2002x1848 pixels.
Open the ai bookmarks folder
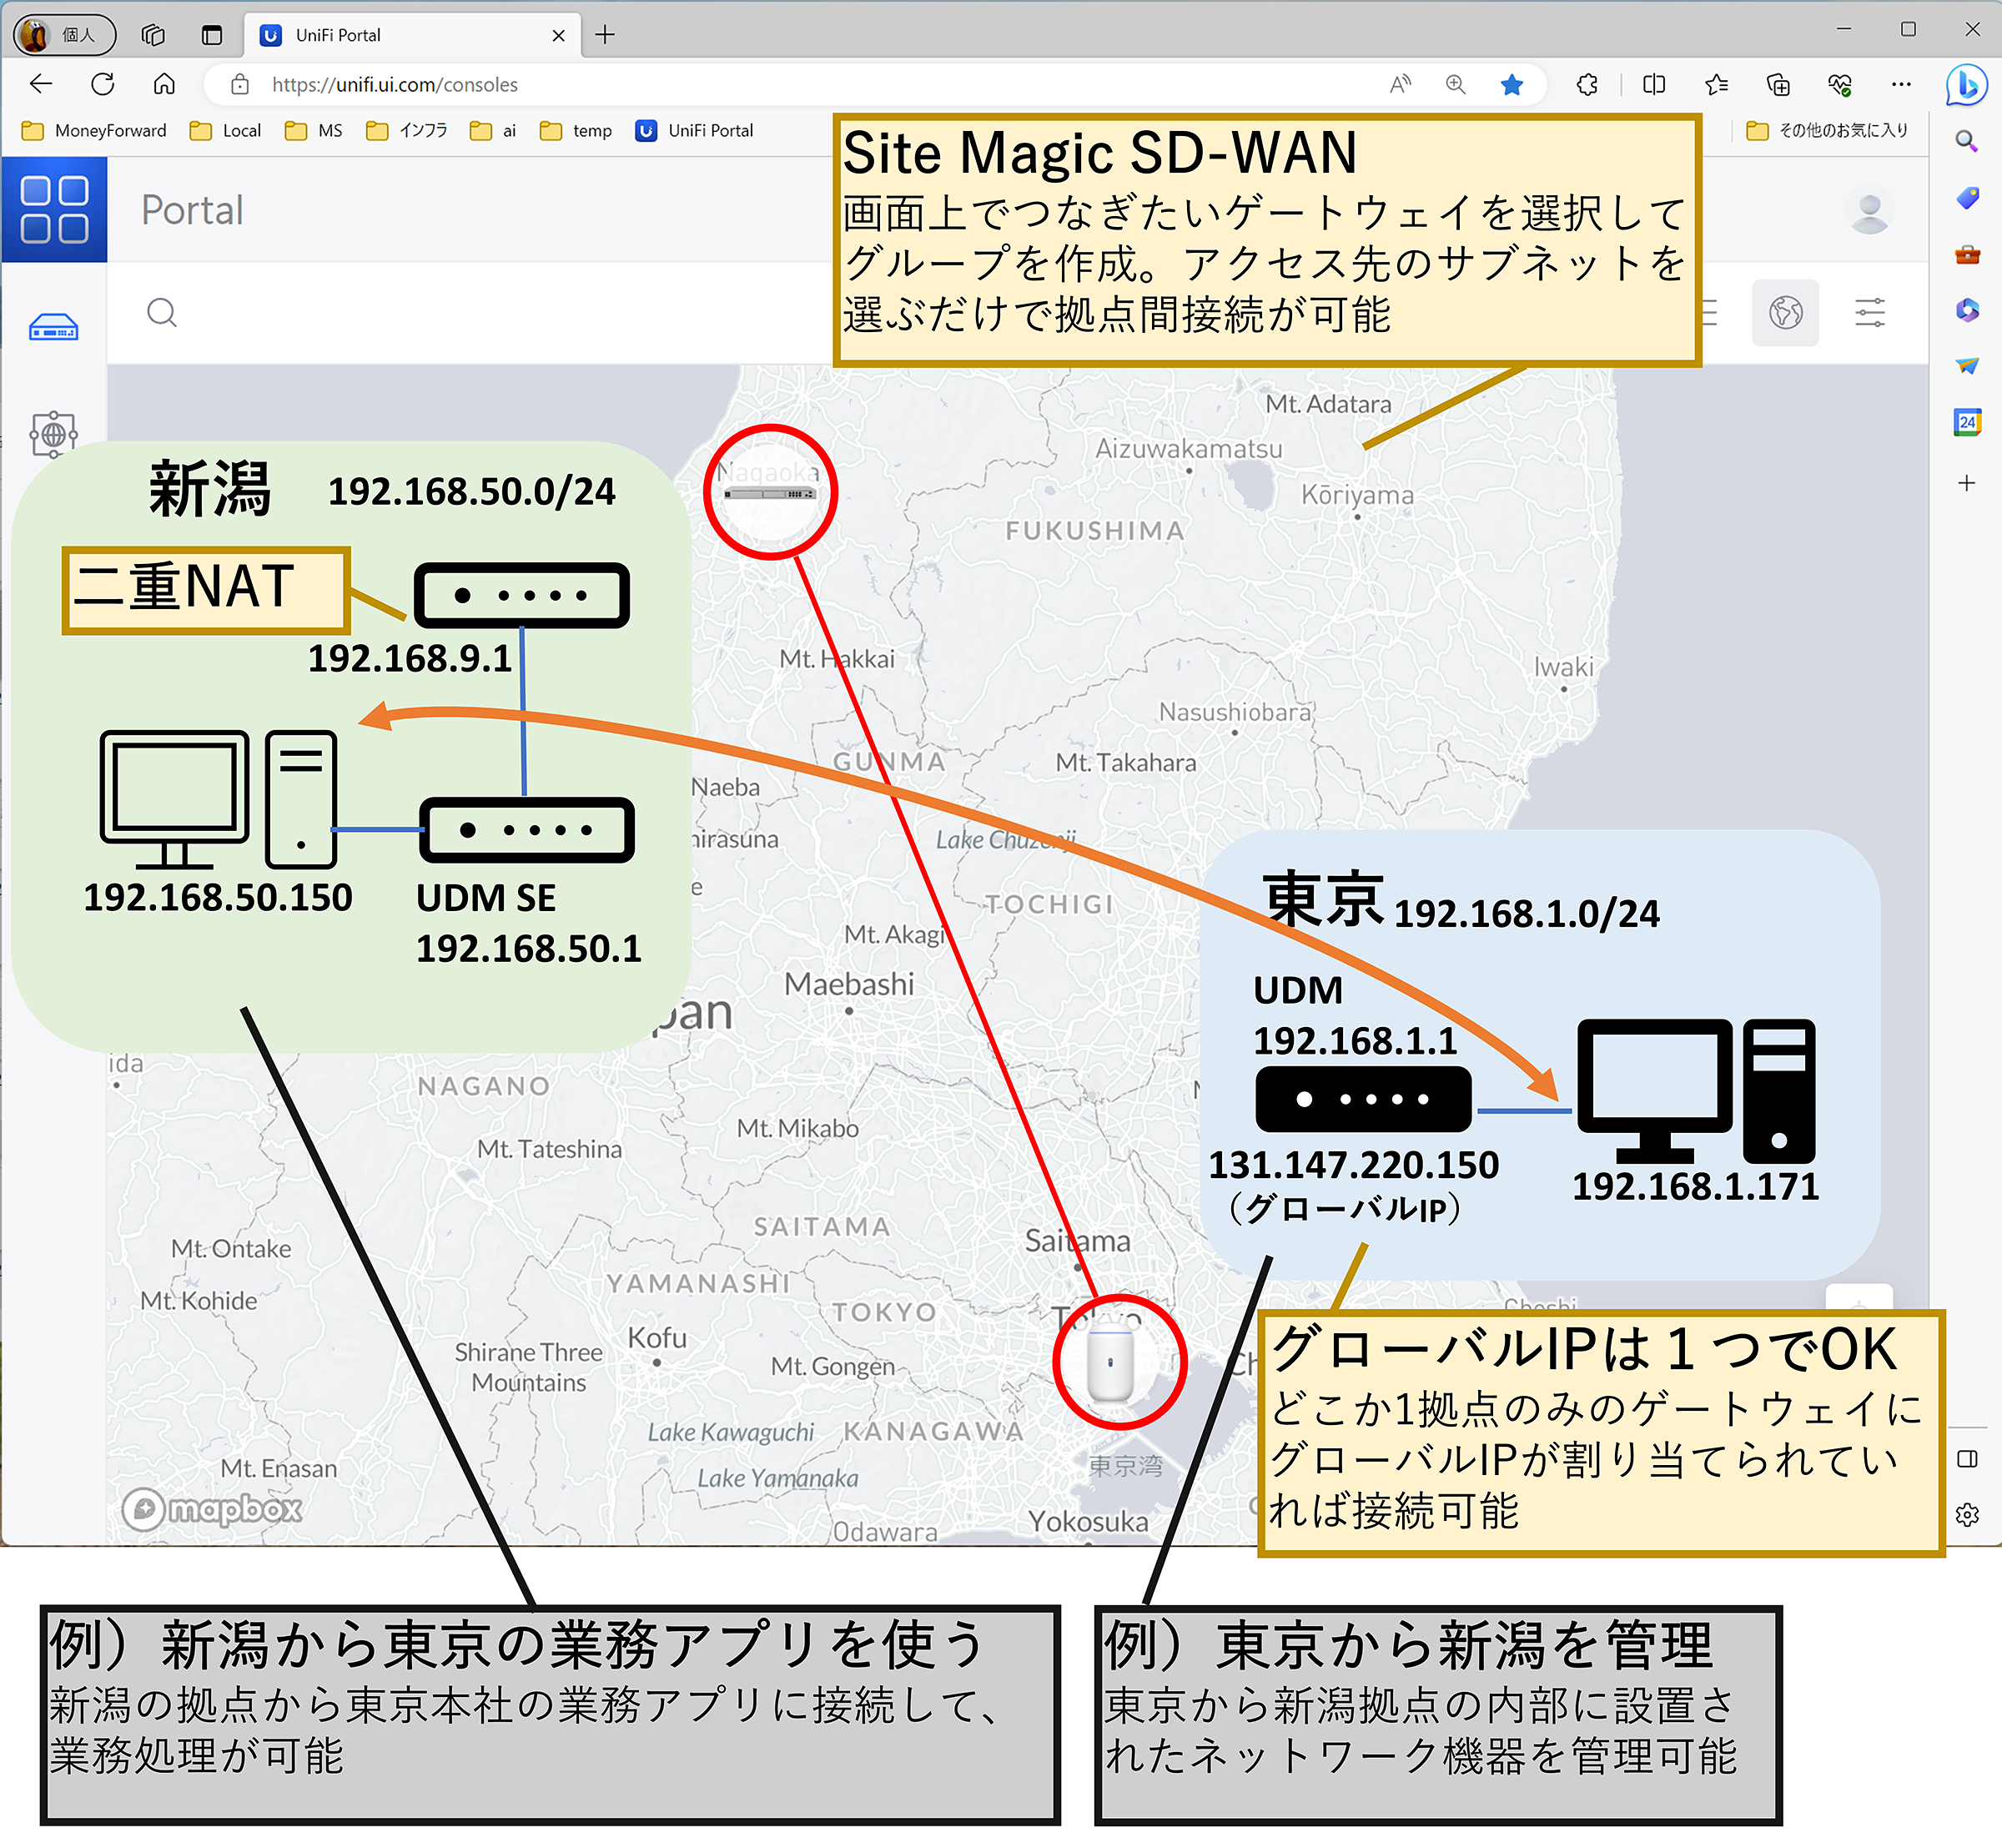coord(493,131)
